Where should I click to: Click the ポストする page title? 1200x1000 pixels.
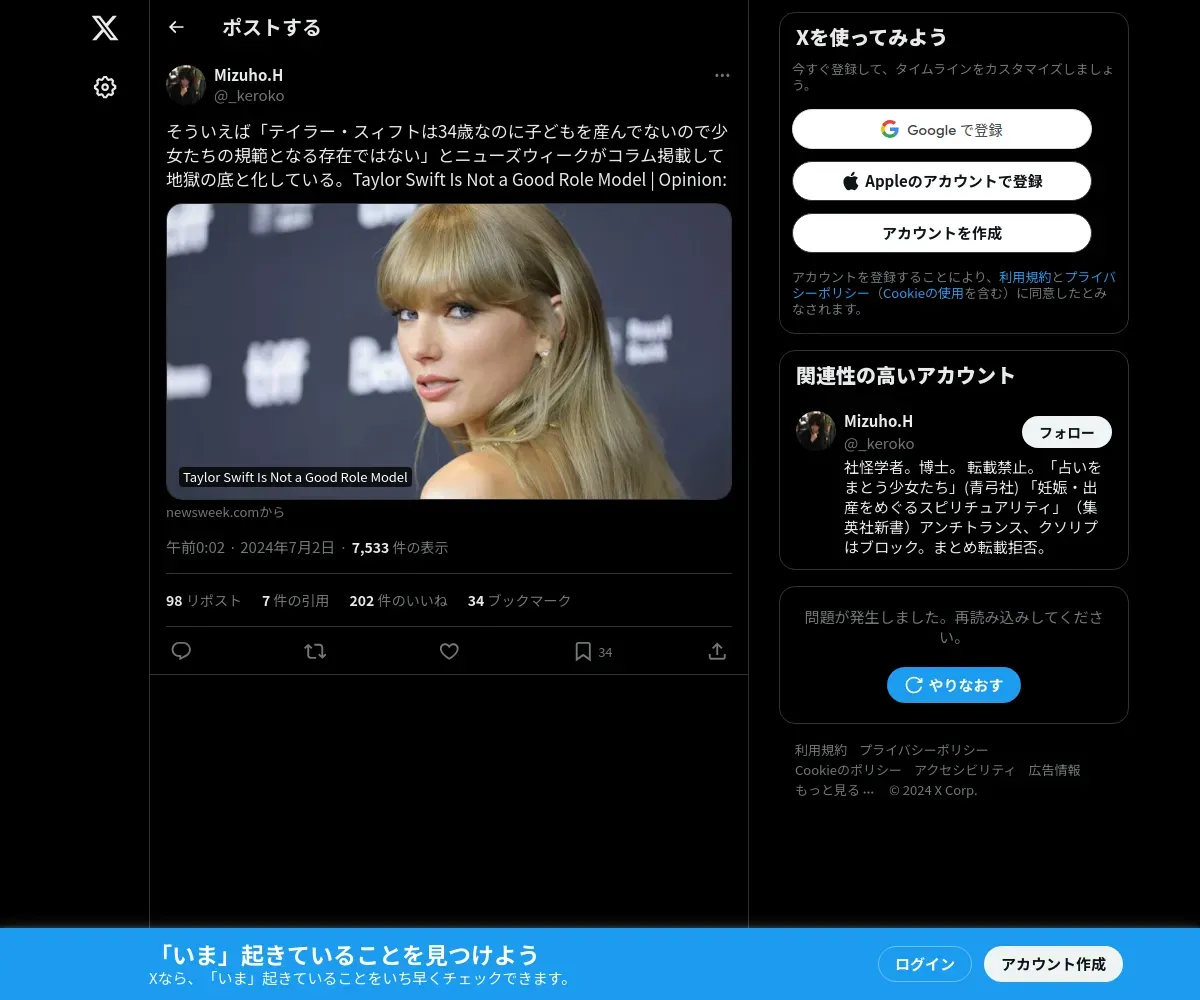pos(272,27)
